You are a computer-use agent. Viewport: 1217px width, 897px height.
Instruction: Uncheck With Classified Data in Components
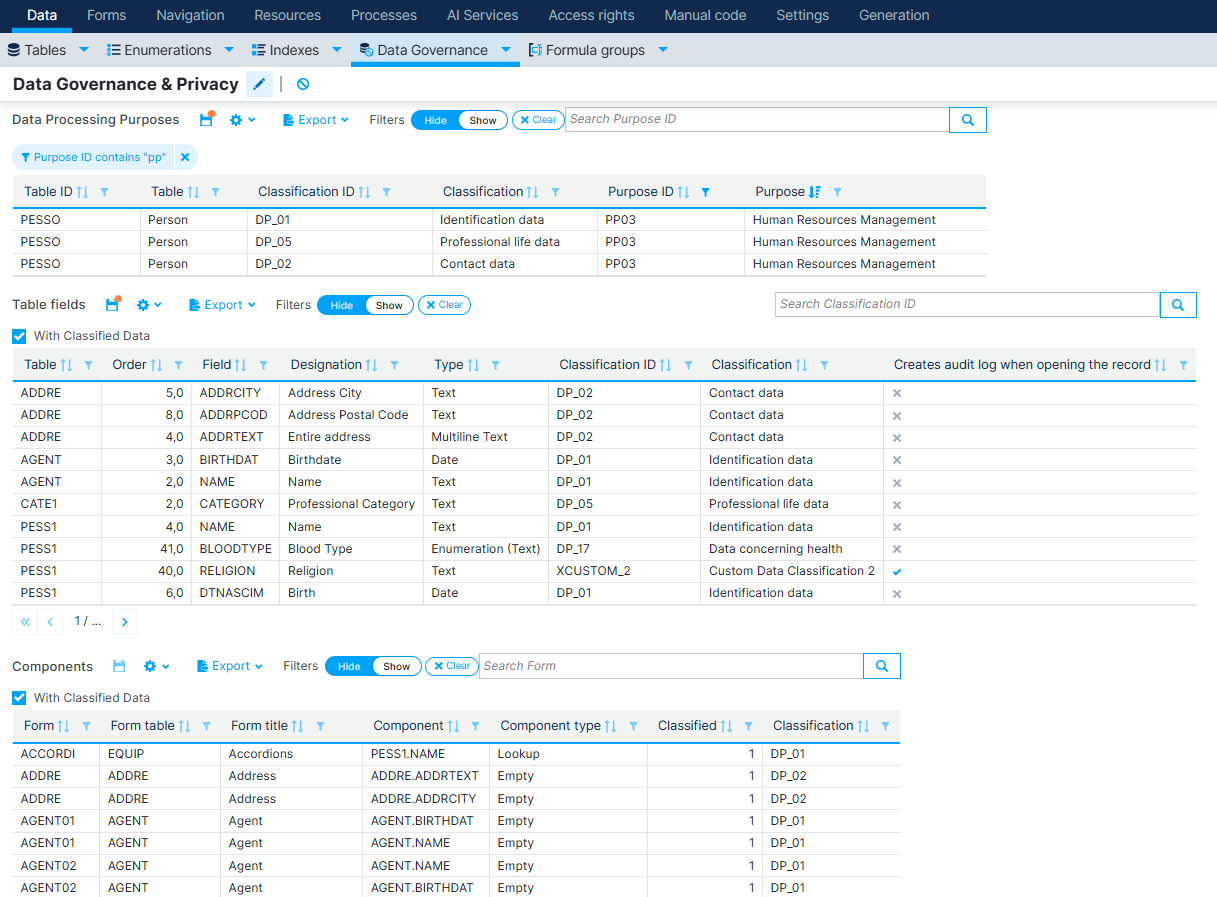point(19,697)
